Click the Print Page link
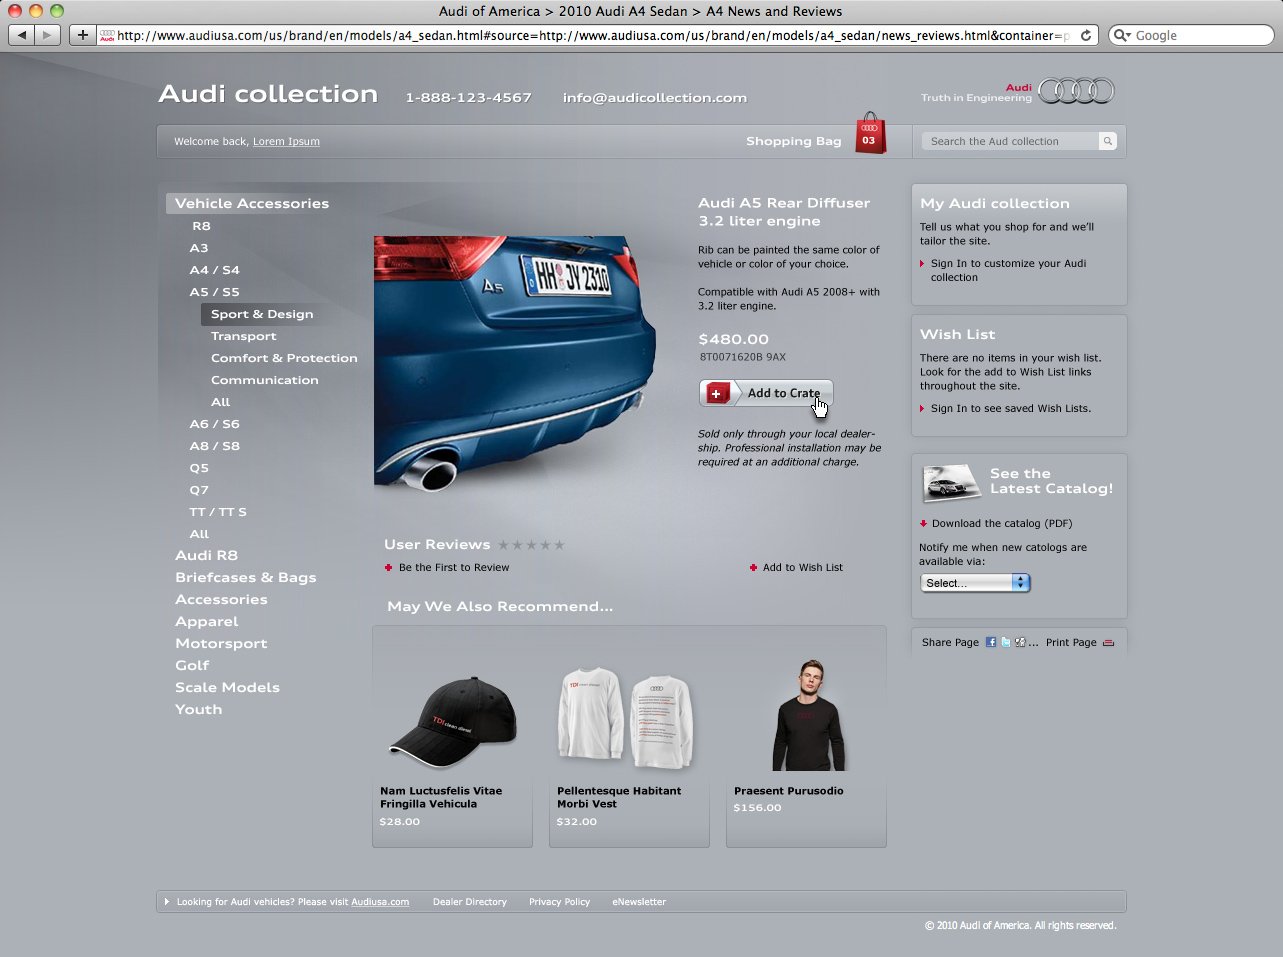This screenshot has width=1283, height=957. point(1071,642)
